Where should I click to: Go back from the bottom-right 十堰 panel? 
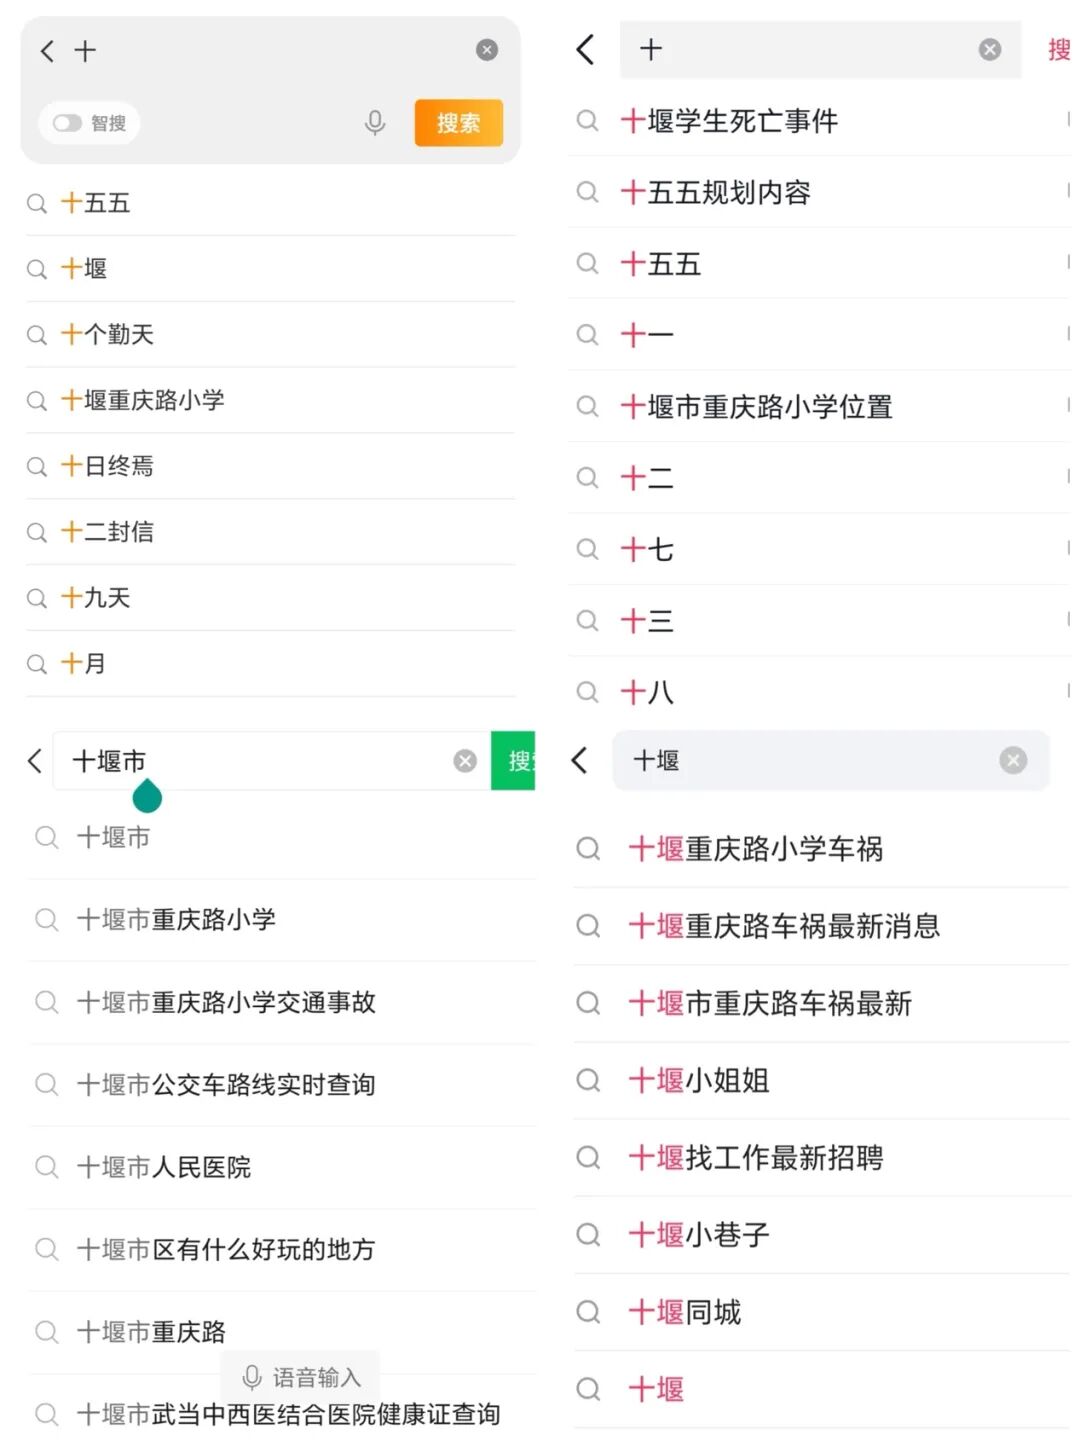pos(580,760)
